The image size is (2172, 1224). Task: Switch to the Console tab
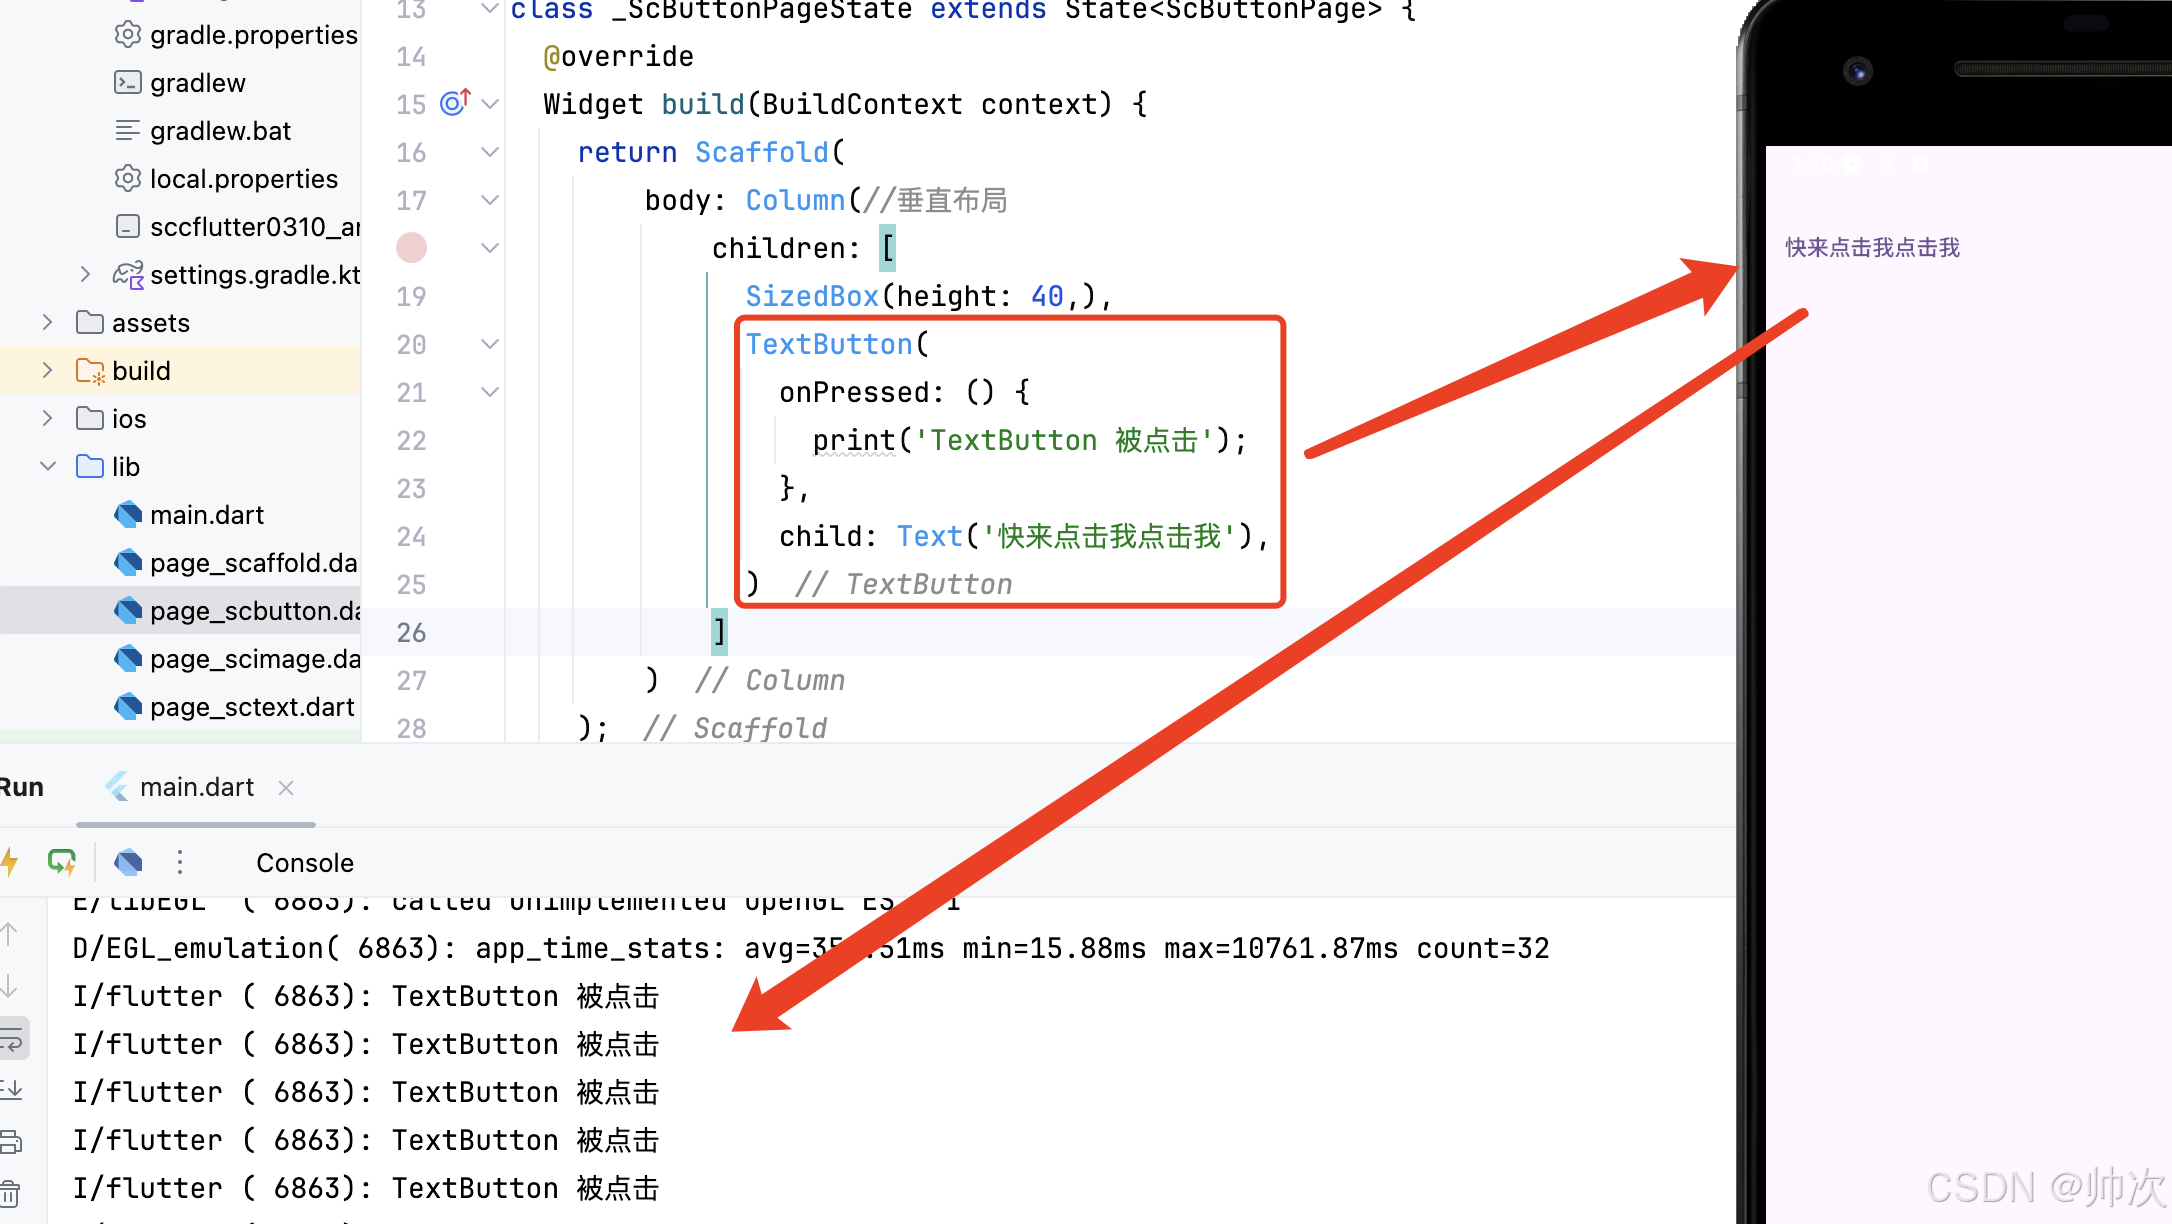(305, 863)
